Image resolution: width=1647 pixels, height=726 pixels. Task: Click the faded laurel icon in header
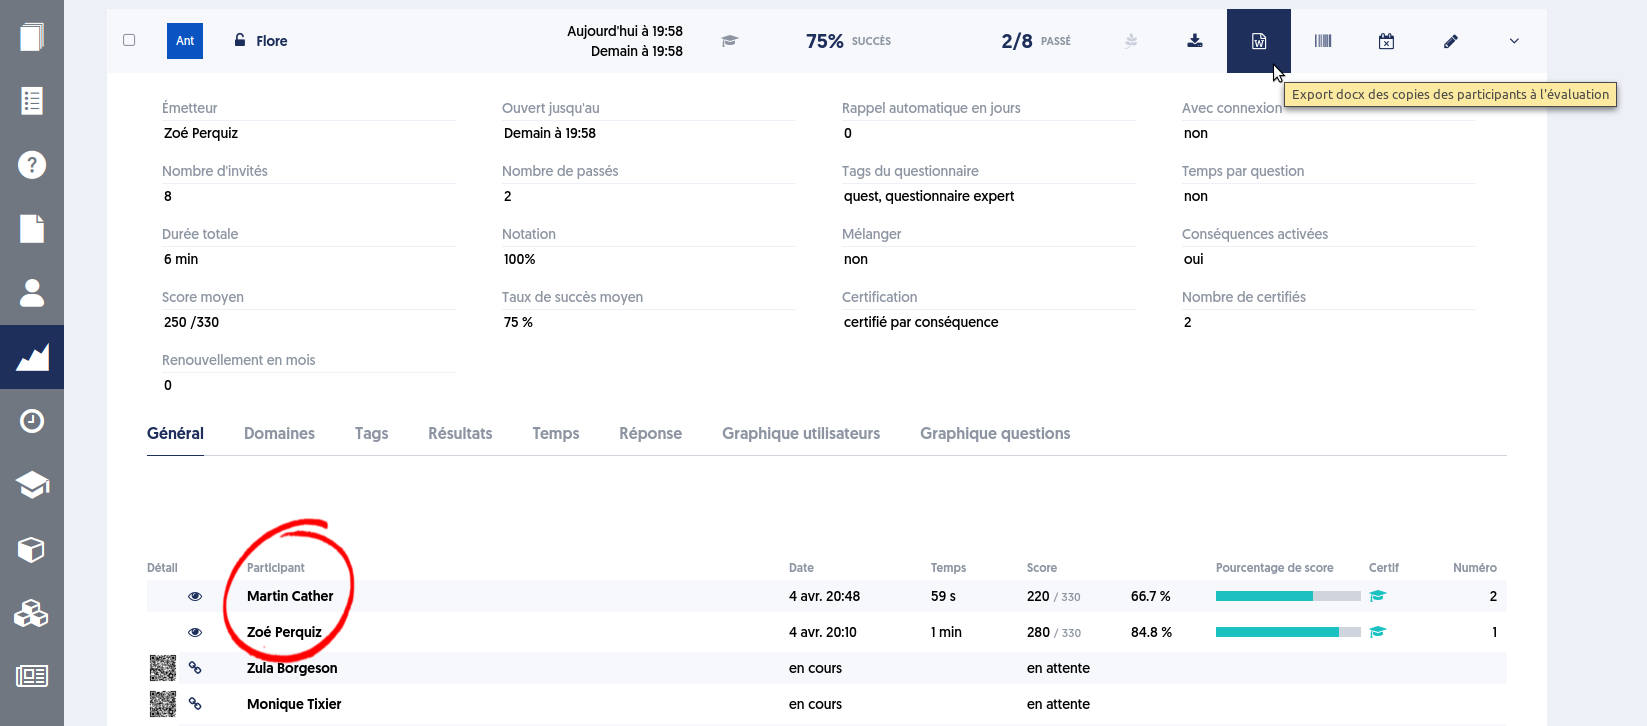click(1131, 41)
